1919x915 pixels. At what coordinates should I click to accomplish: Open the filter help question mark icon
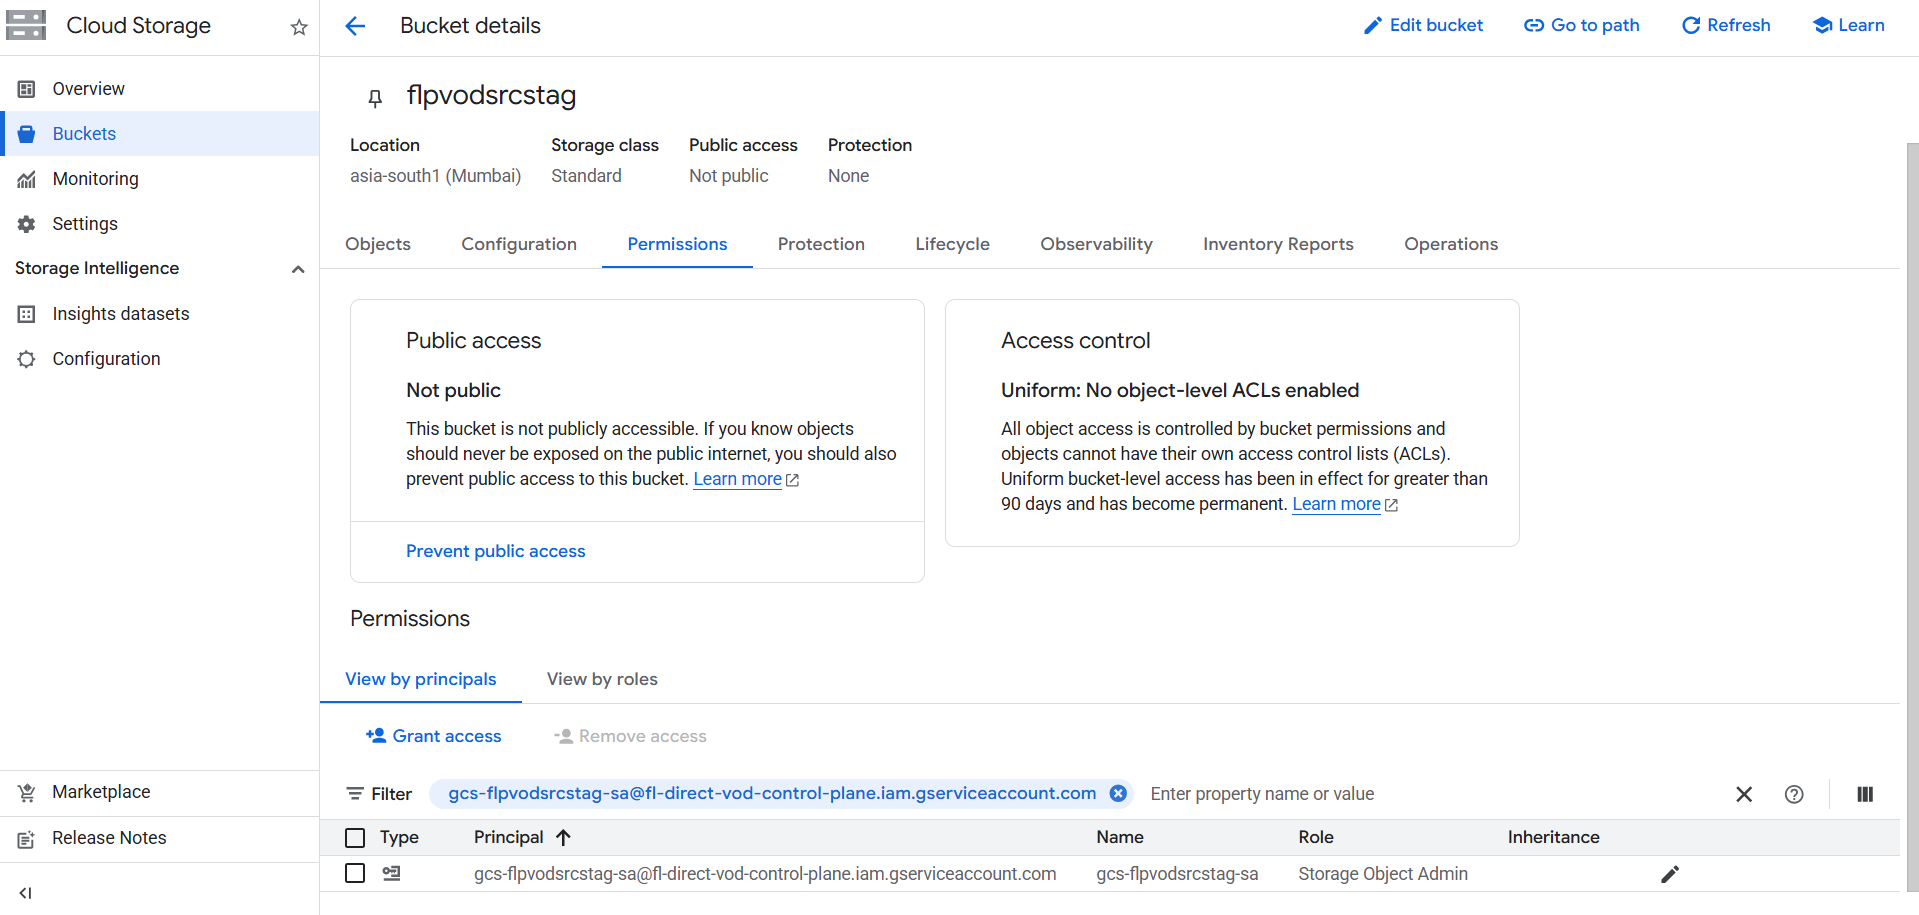[x=1793, y=794]
